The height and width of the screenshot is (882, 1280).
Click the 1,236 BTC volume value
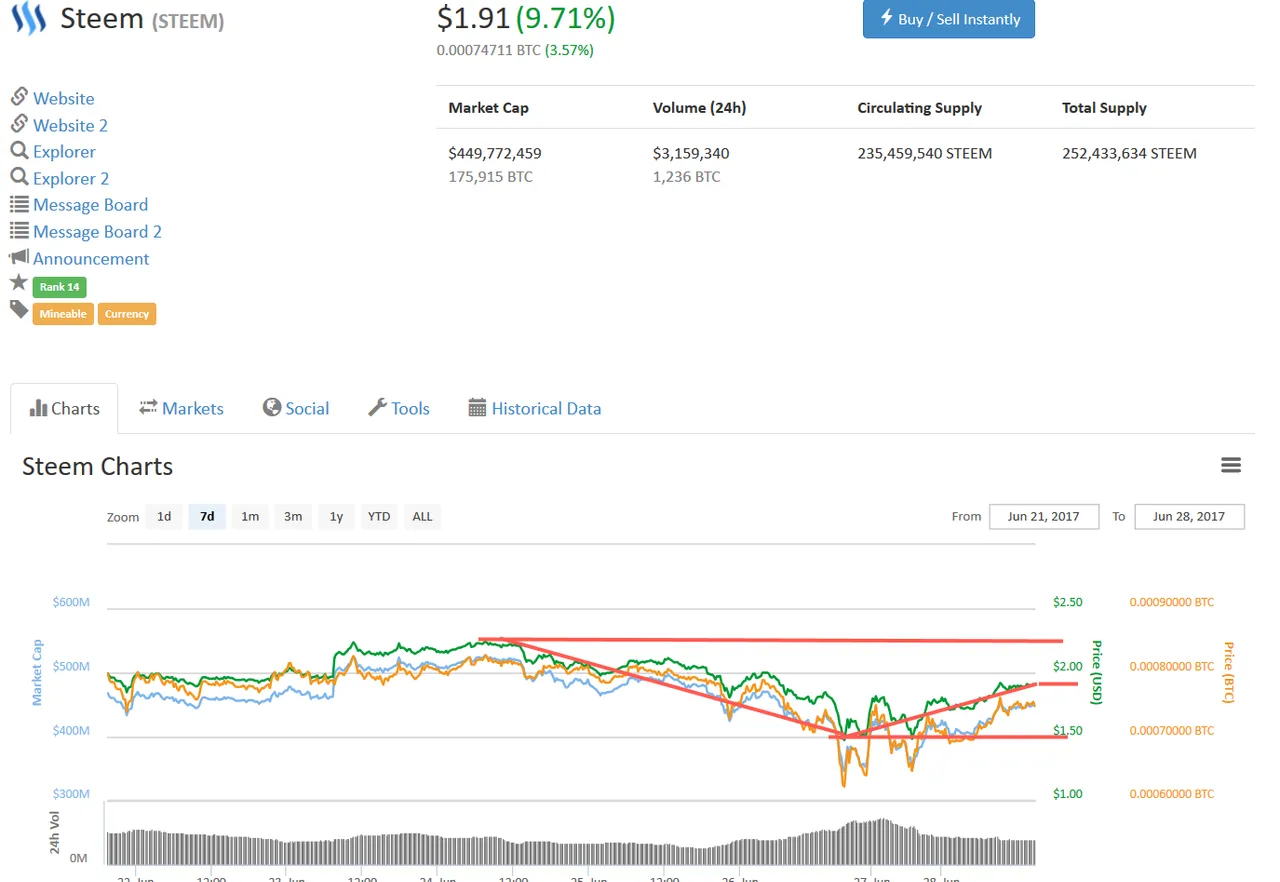(x=686, y=177)
